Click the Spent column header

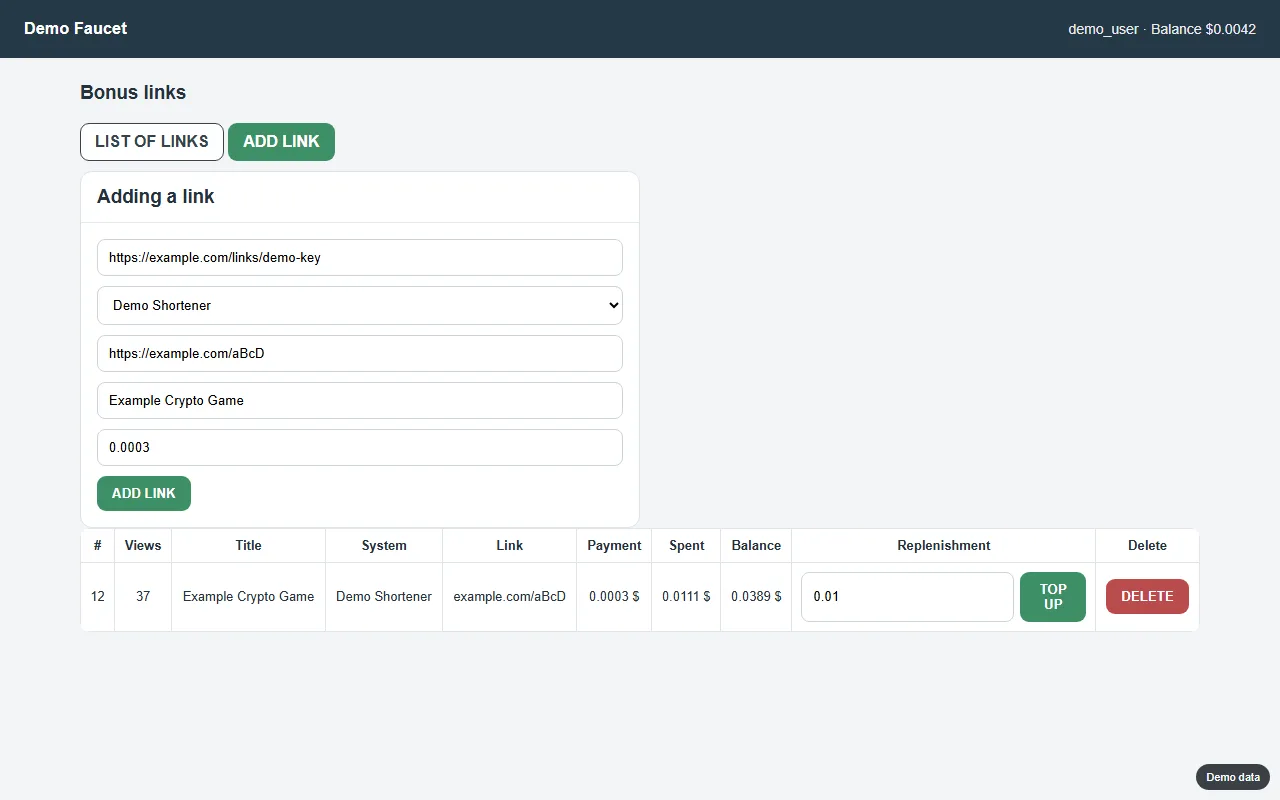click(x=686, y=545)
